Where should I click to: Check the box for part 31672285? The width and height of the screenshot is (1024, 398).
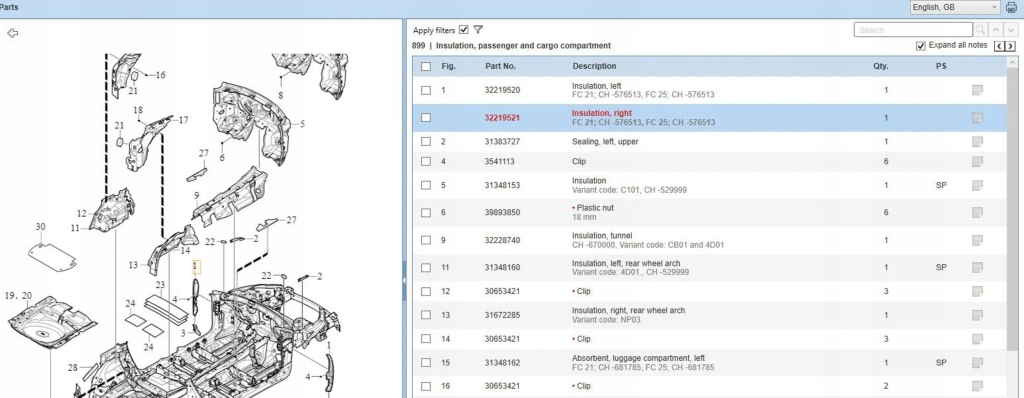(x=426, y=315)
